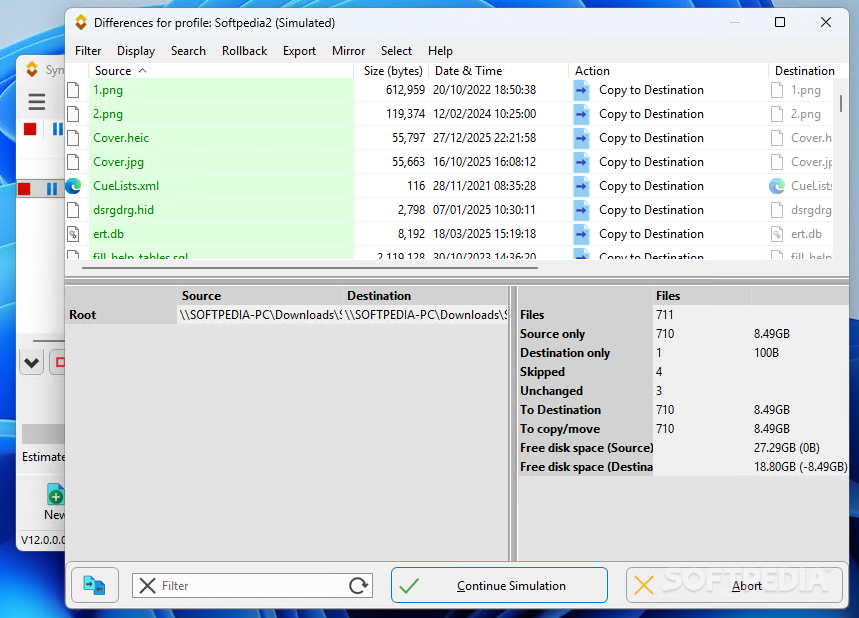Click the copy arrow icon for Cover.jpg

(x=581, y=162)
